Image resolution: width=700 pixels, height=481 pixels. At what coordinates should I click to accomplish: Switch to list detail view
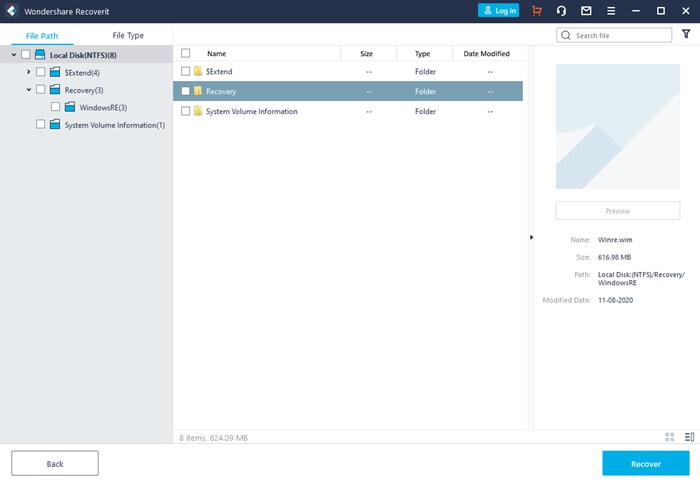pos(689,437)
